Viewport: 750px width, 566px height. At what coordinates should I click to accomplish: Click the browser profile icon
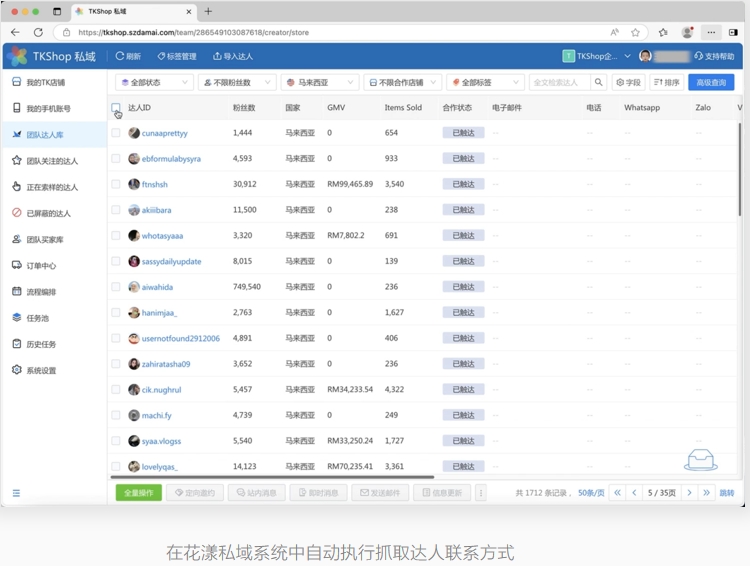tap(687, 33)
